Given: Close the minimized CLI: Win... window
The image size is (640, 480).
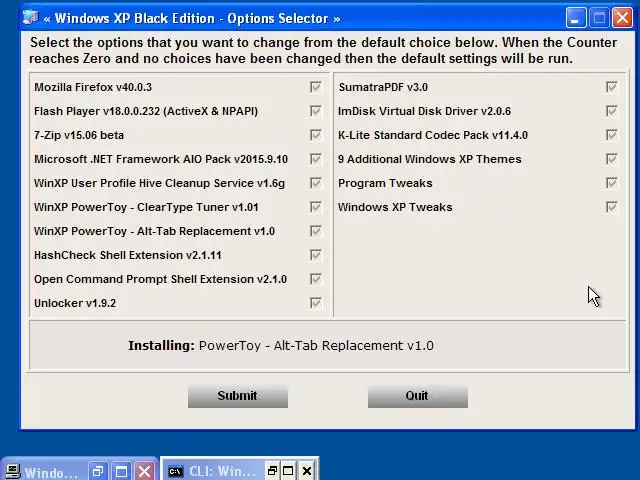Looking at the screenshot, I should click(307, 471).
